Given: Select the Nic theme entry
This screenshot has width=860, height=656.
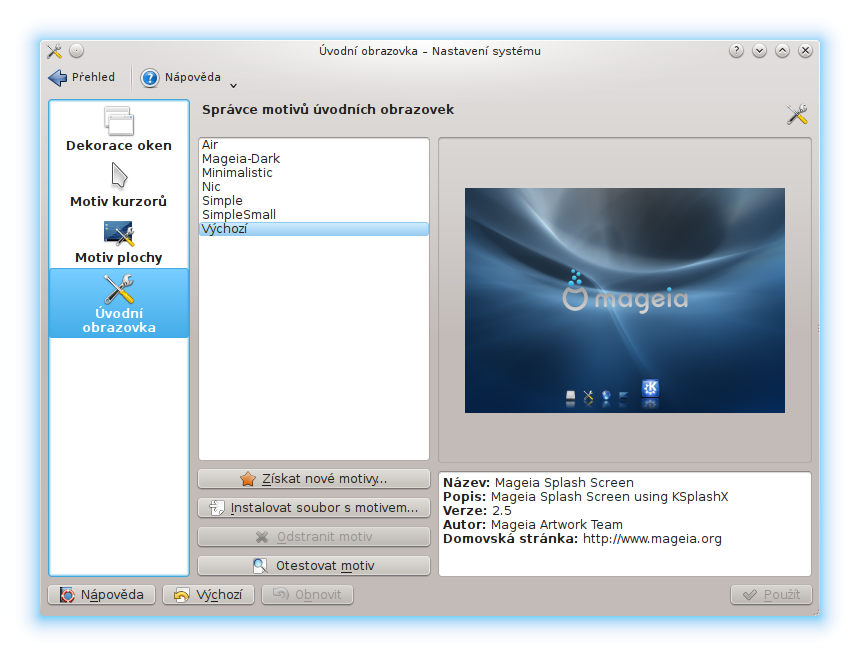Looking at the screenshot, I should click(212, 187).
